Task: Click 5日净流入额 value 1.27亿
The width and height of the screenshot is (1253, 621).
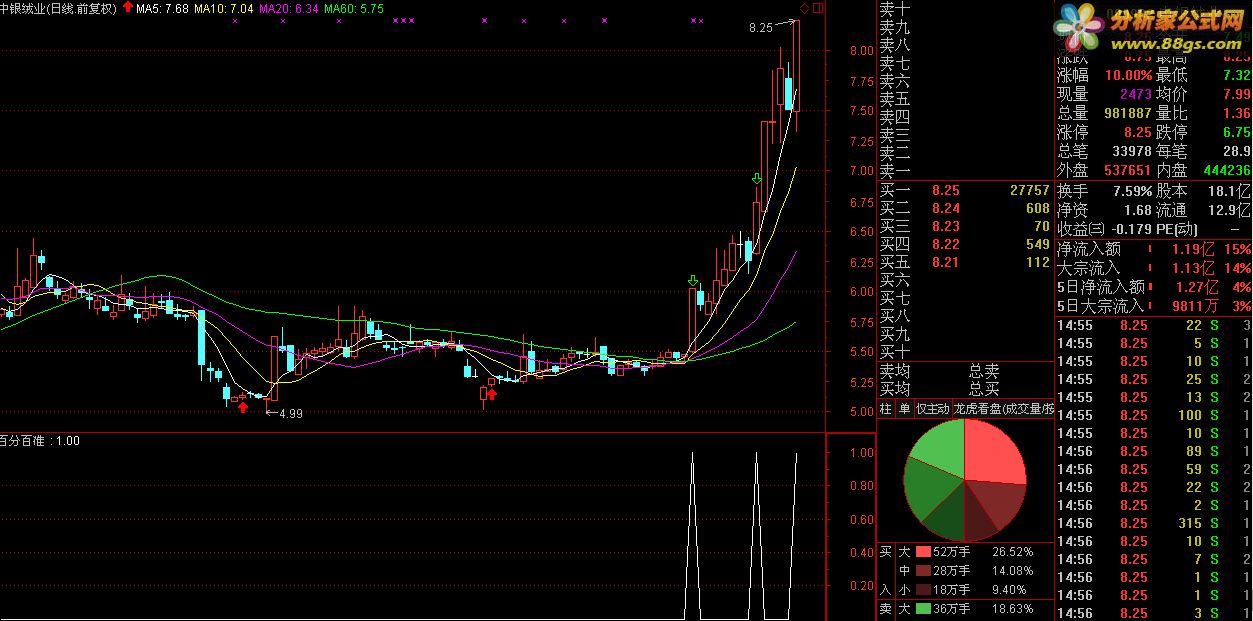Action: tap(1195, 287)
